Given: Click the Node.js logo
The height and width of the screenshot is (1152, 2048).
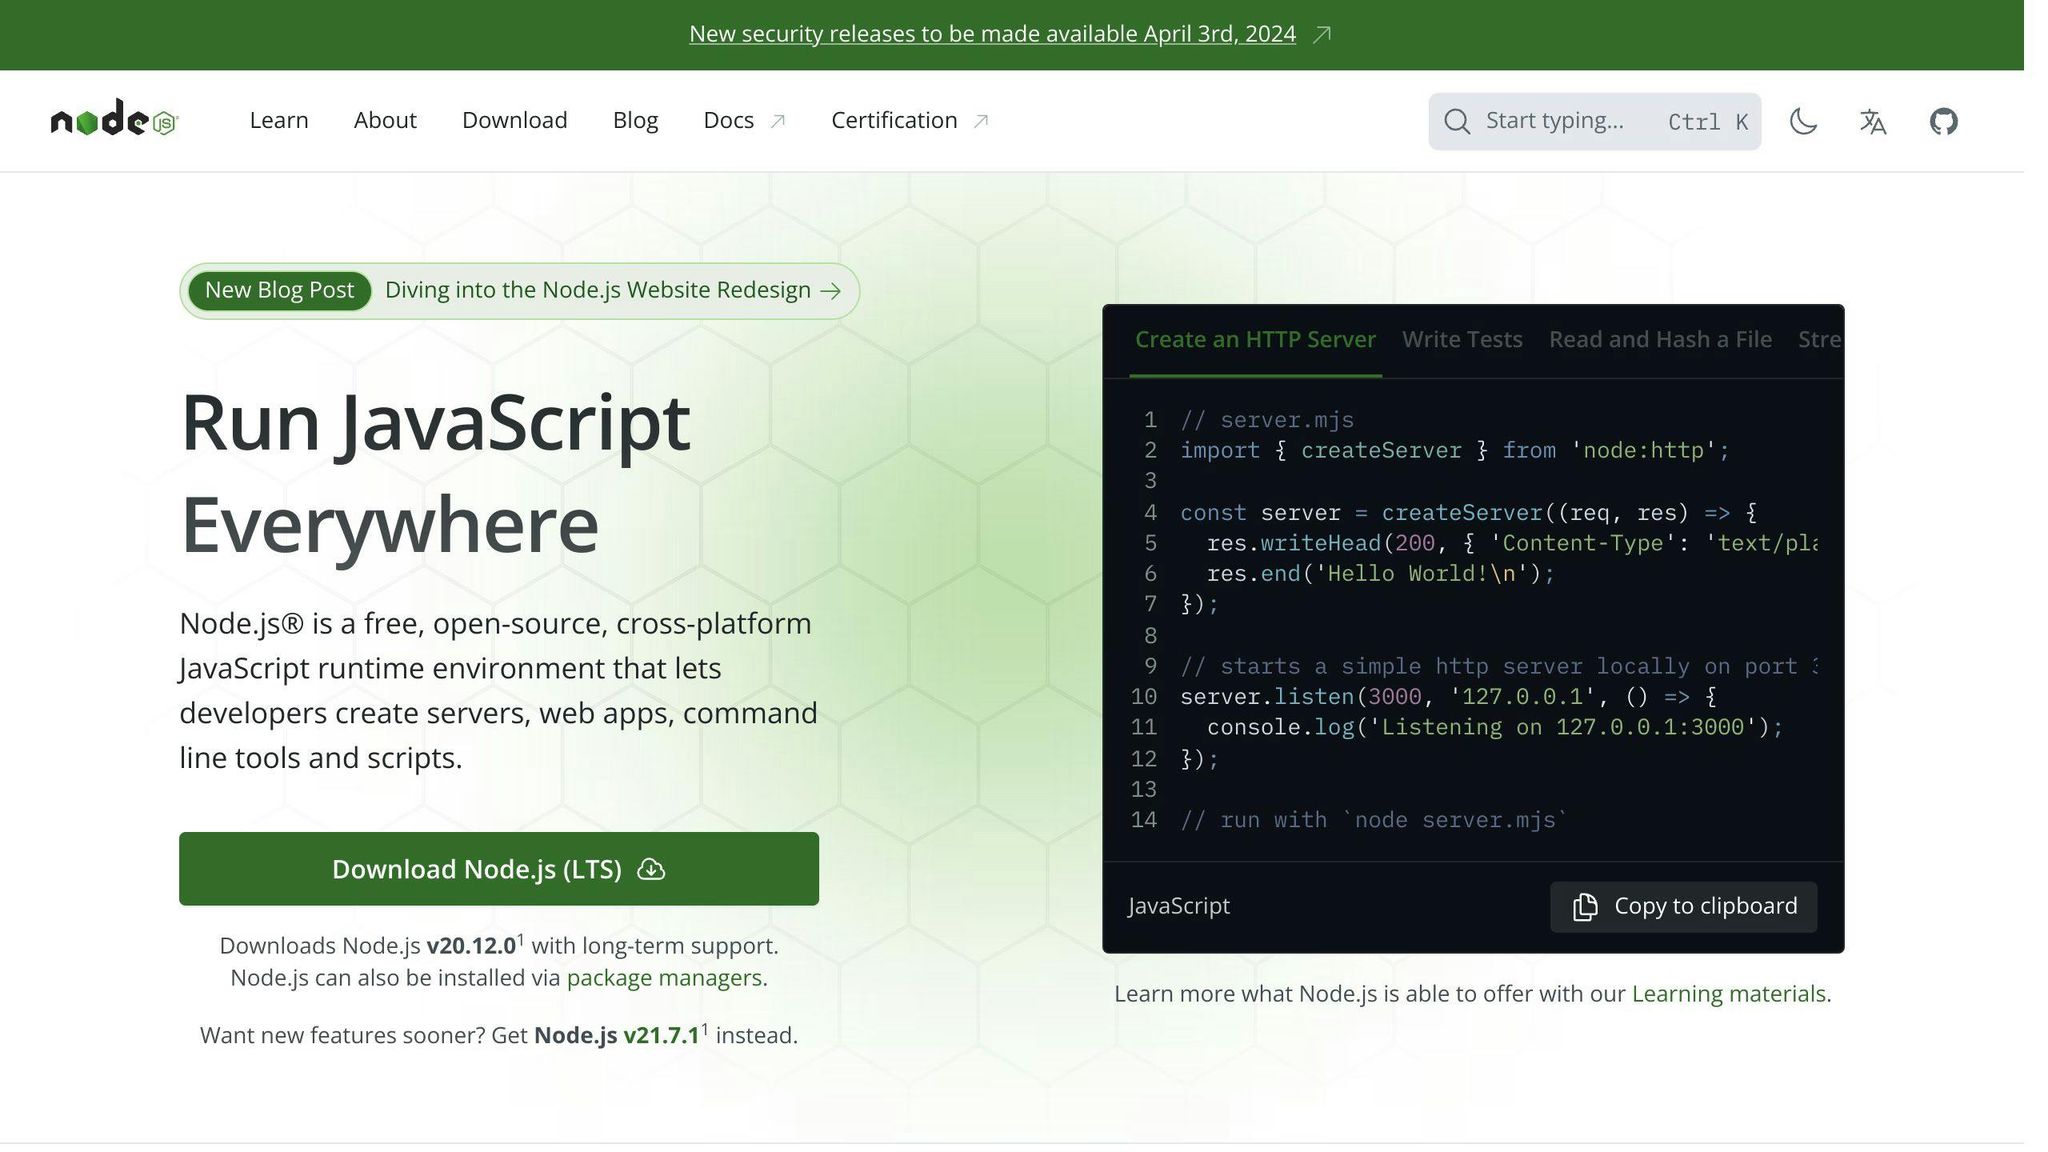Looking at the screenshot, I should coord(114,120).
